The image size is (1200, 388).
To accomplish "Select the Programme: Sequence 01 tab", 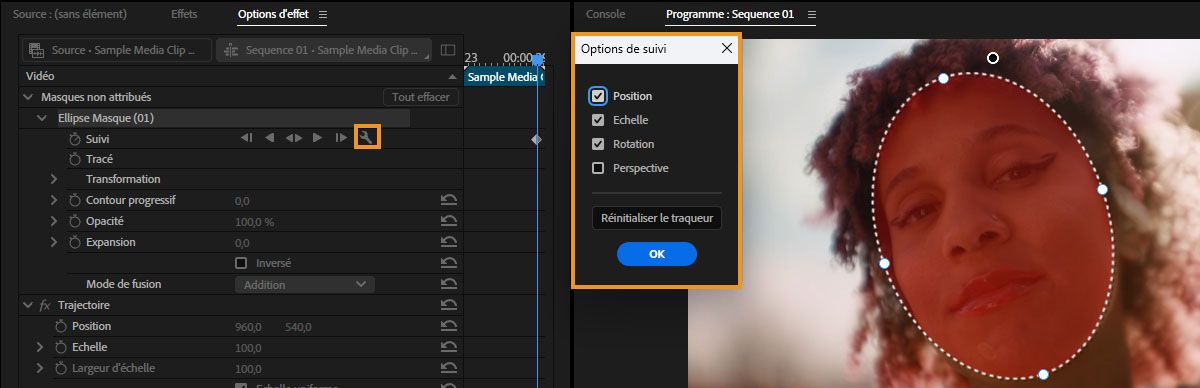I will point(730,15).
